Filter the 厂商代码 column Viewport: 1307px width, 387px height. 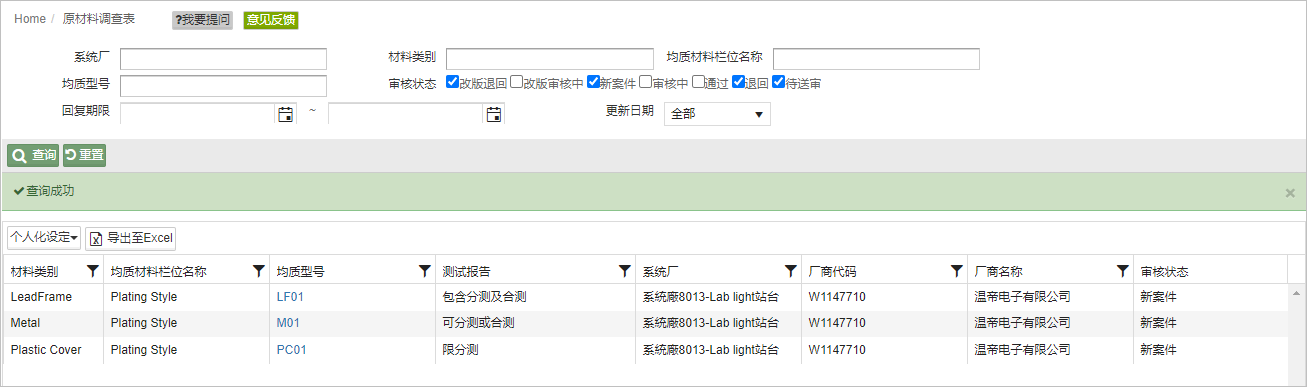[957, 271]
